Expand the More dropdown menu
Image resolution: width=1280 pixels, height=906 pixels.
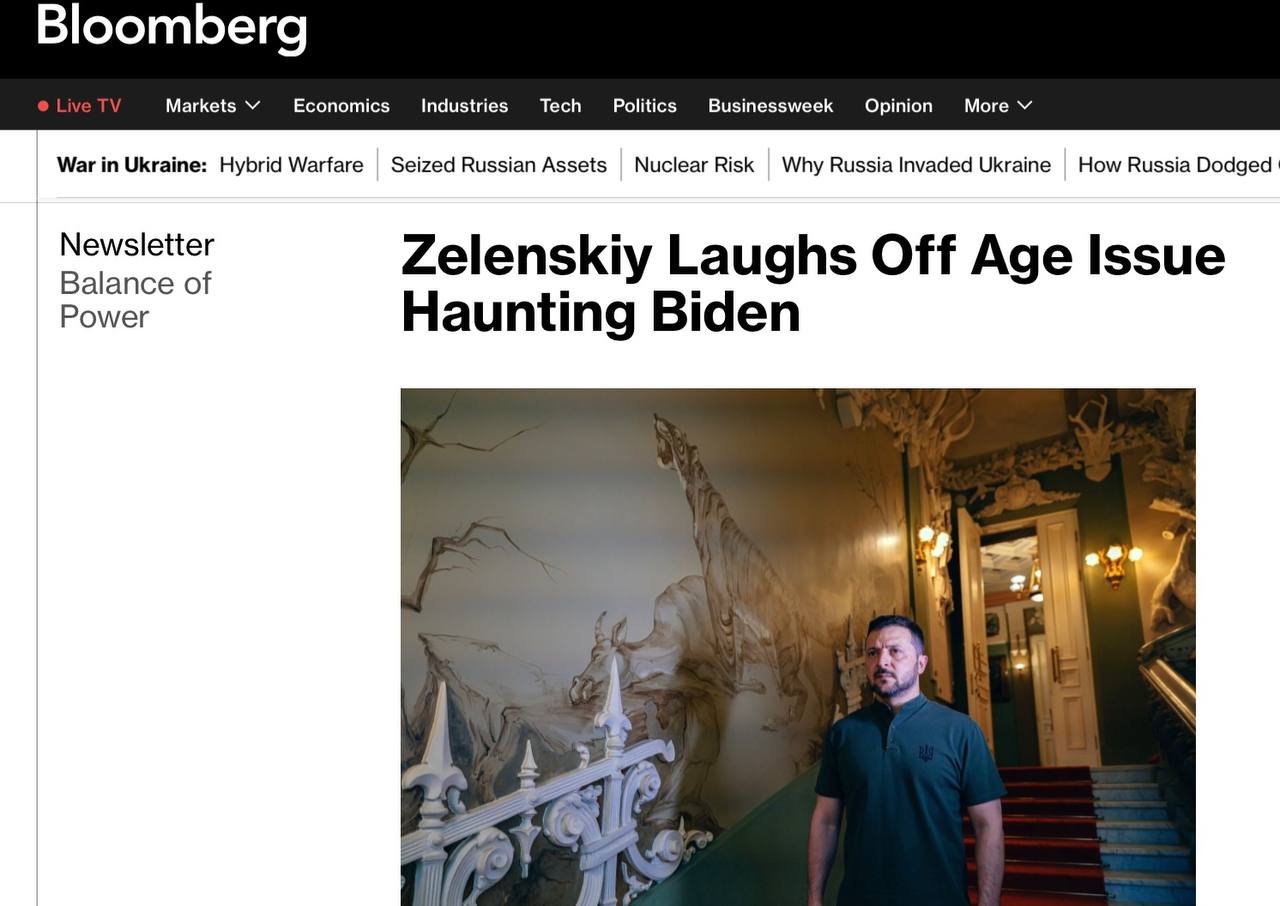(998, 106)
